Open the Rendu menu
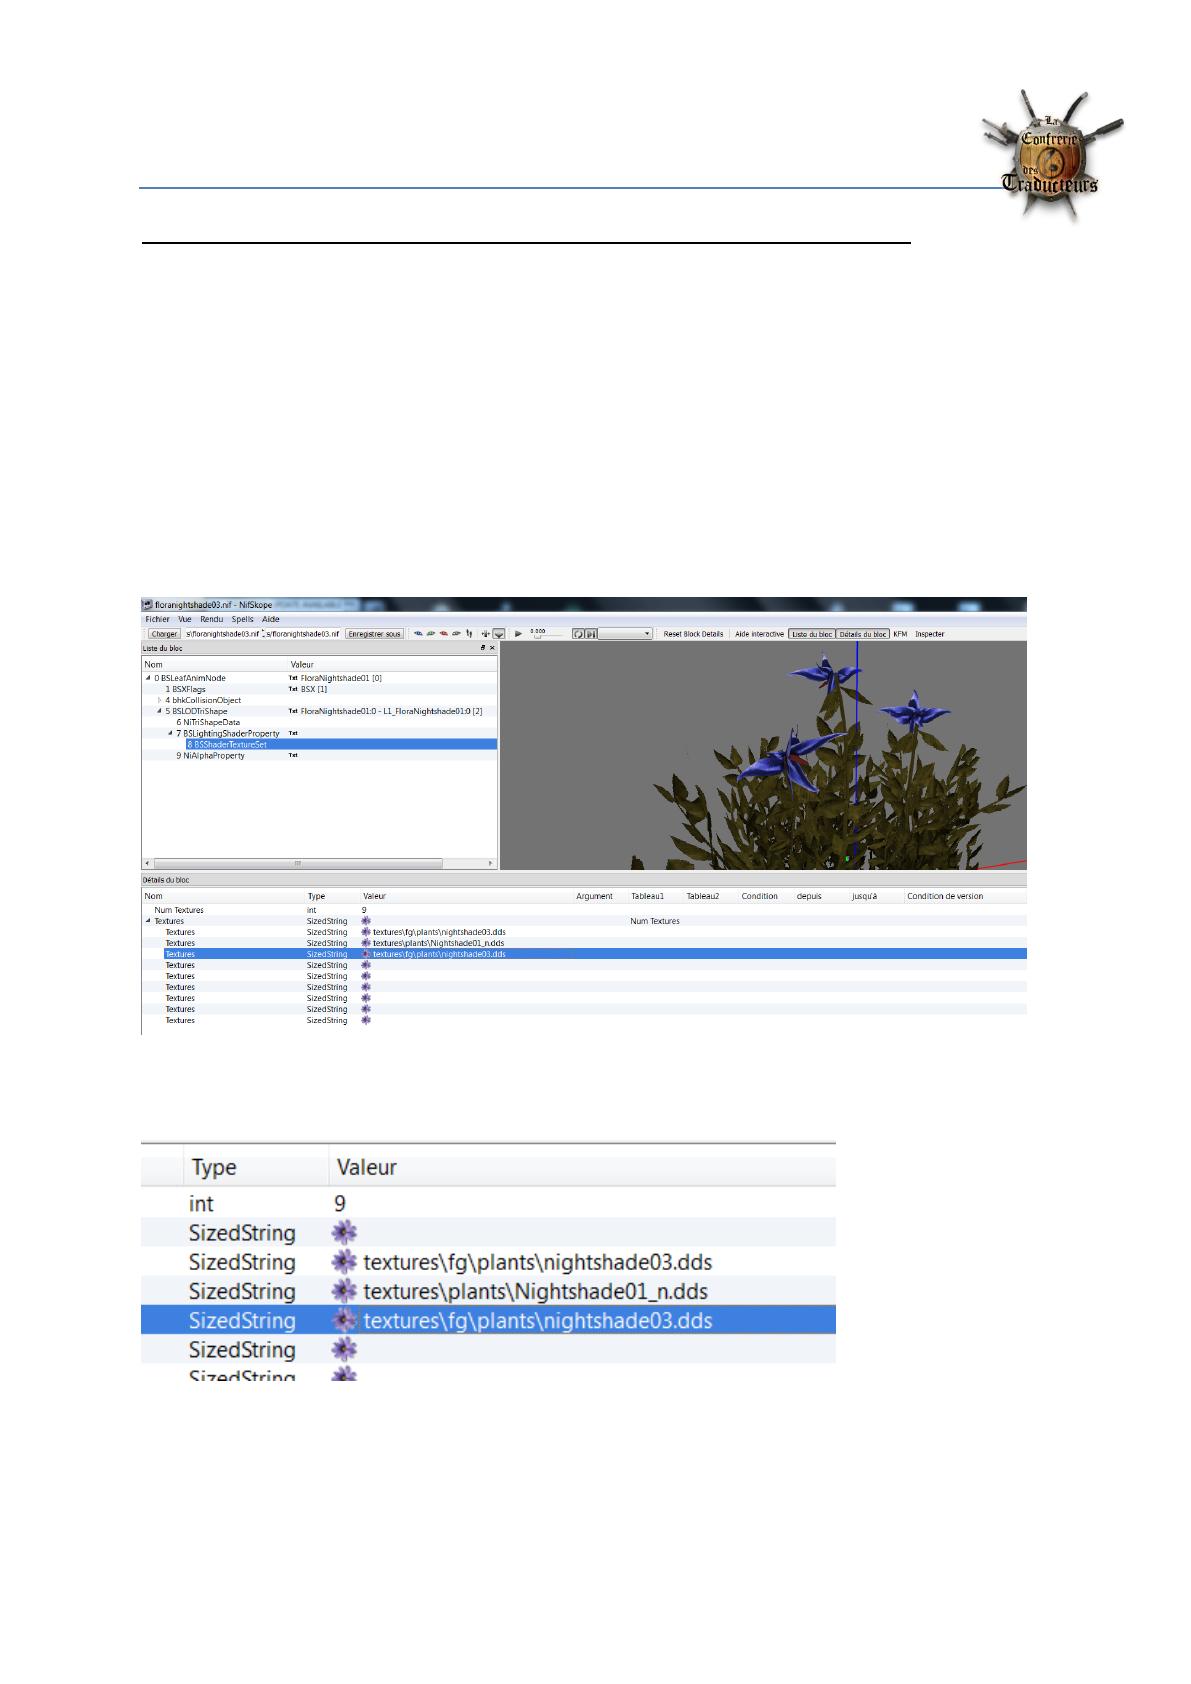The width and height of the screenshot is (1191, 1684). [x=211, y=619]
